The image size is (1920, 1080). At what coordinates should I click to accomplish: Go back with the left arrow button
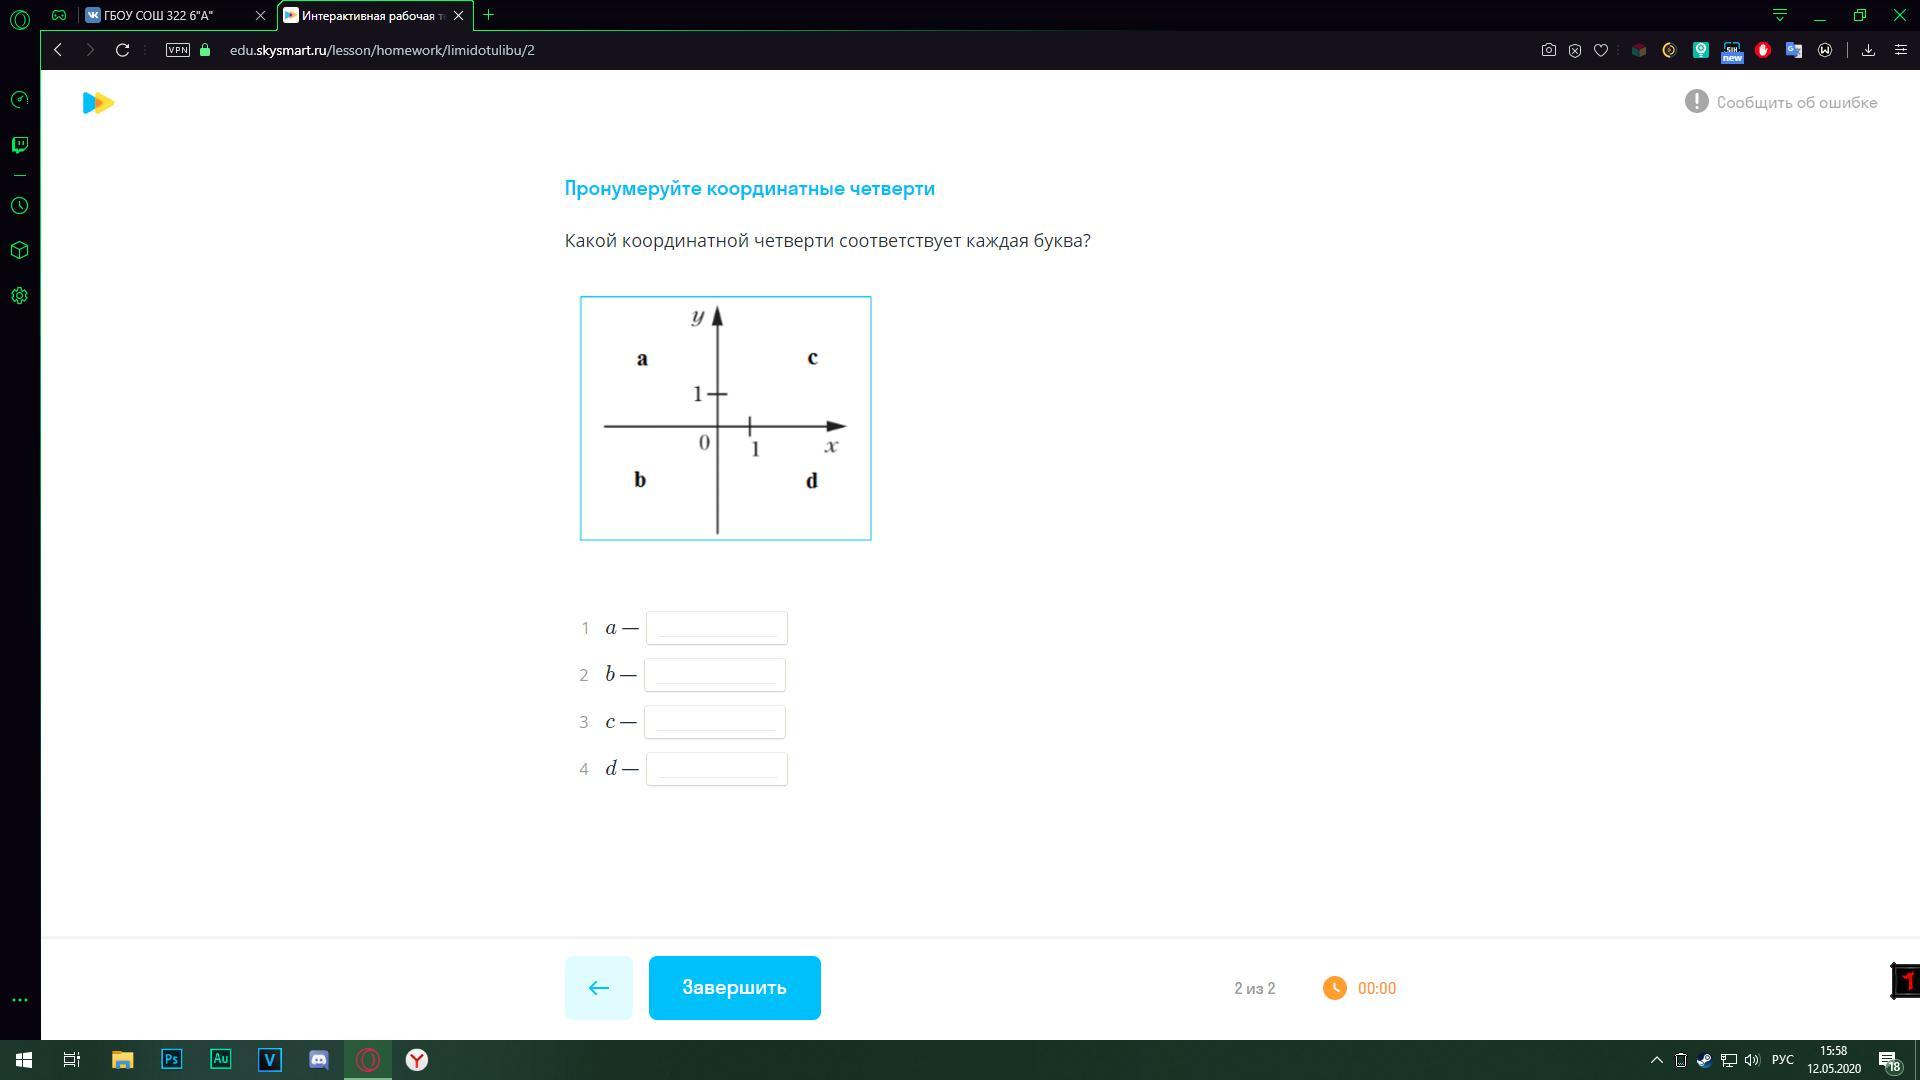pyautogui.click(x=598, y=988)
